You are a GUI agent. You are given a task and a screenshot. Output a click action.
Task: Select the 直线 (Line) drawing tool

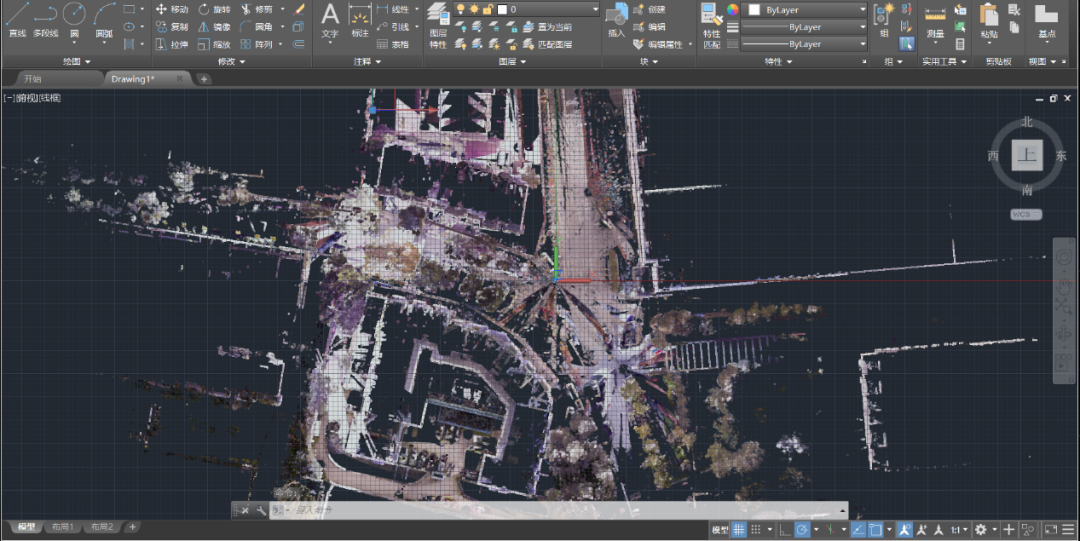pyautogui.click(x=17, y=21)
